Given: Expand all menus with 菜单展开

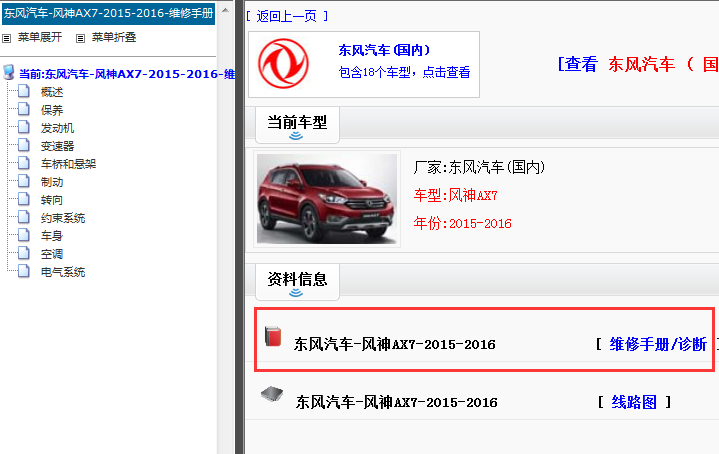Looking at the screenshot, I should coord(40,37).
